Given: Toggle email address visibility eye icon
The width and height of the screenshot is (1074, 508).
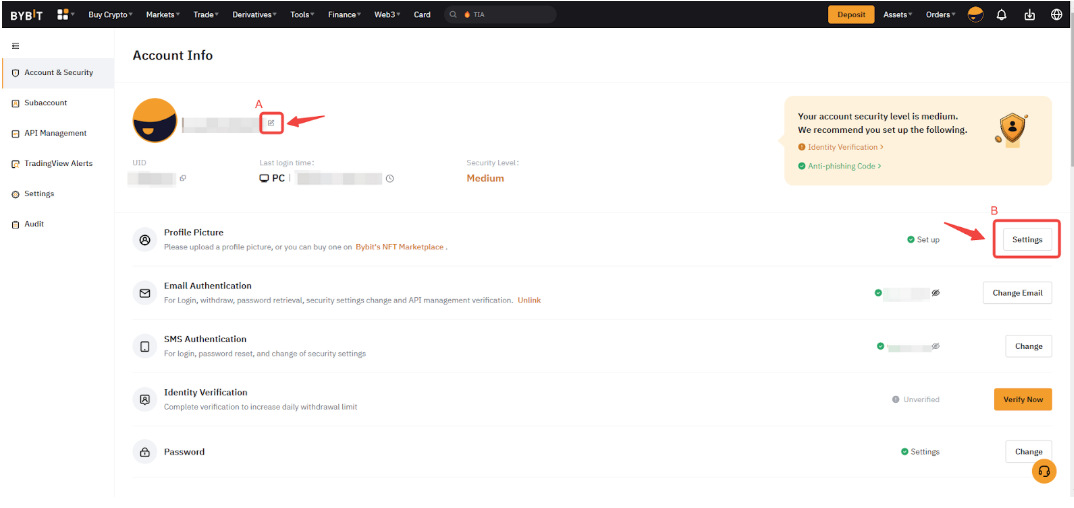Looking at the screenshot, I should tap(936, 293).
